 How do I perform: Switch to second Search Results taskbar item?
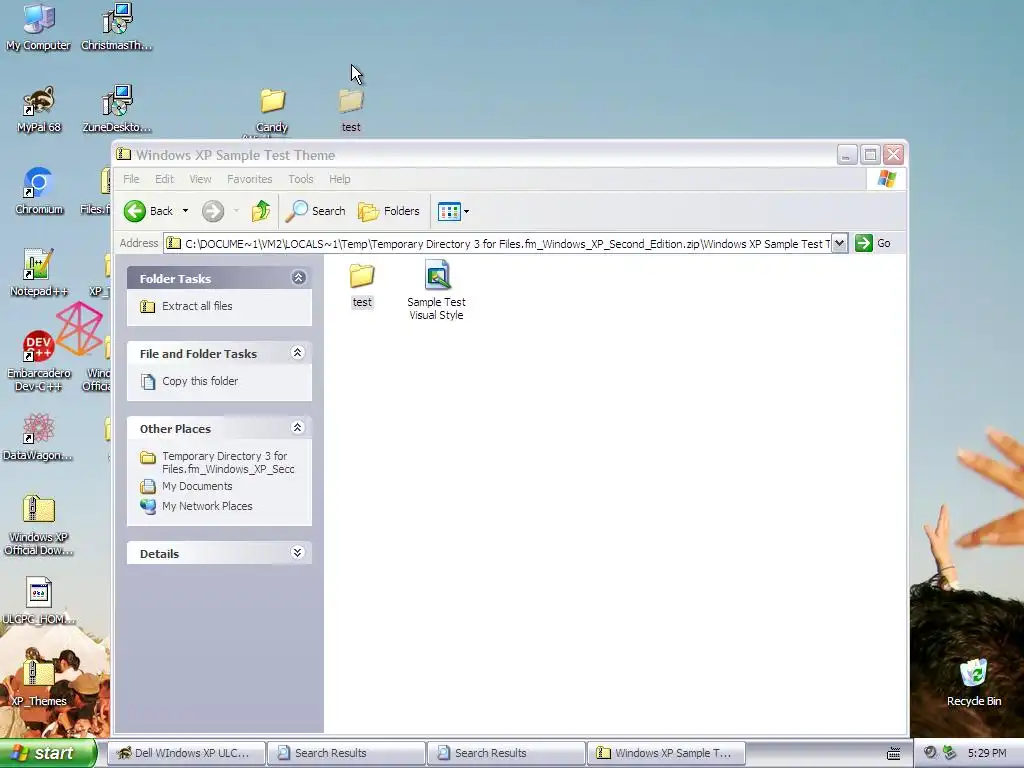pos(506,753)
